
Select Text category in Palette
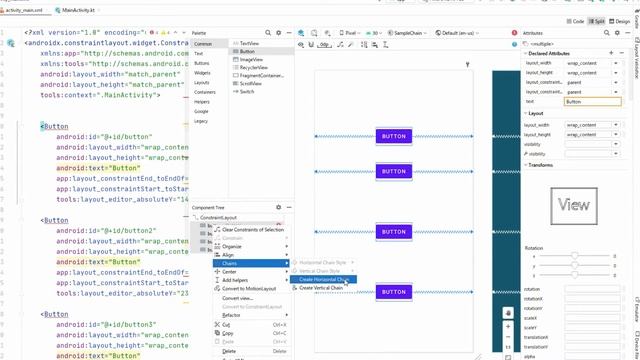(x=199, y=53)
